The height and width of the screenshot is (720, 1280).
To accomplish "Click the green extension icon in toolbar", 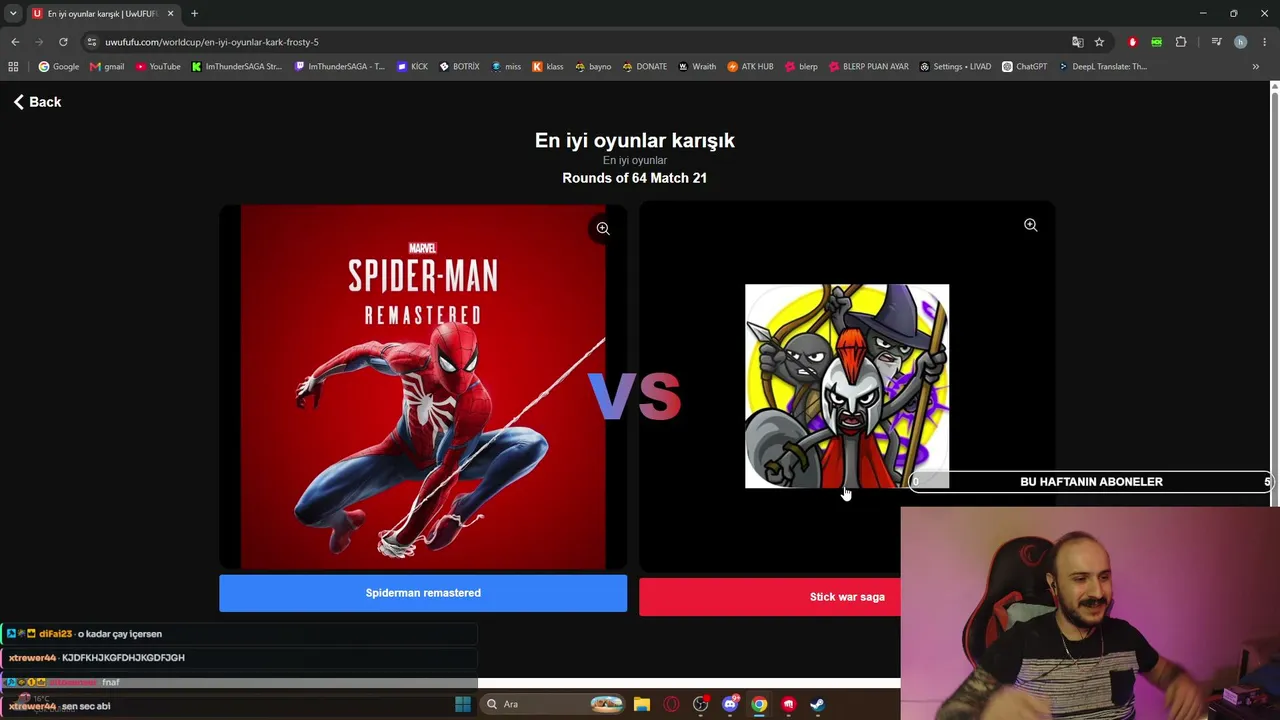I will (x=1157, y=42).
